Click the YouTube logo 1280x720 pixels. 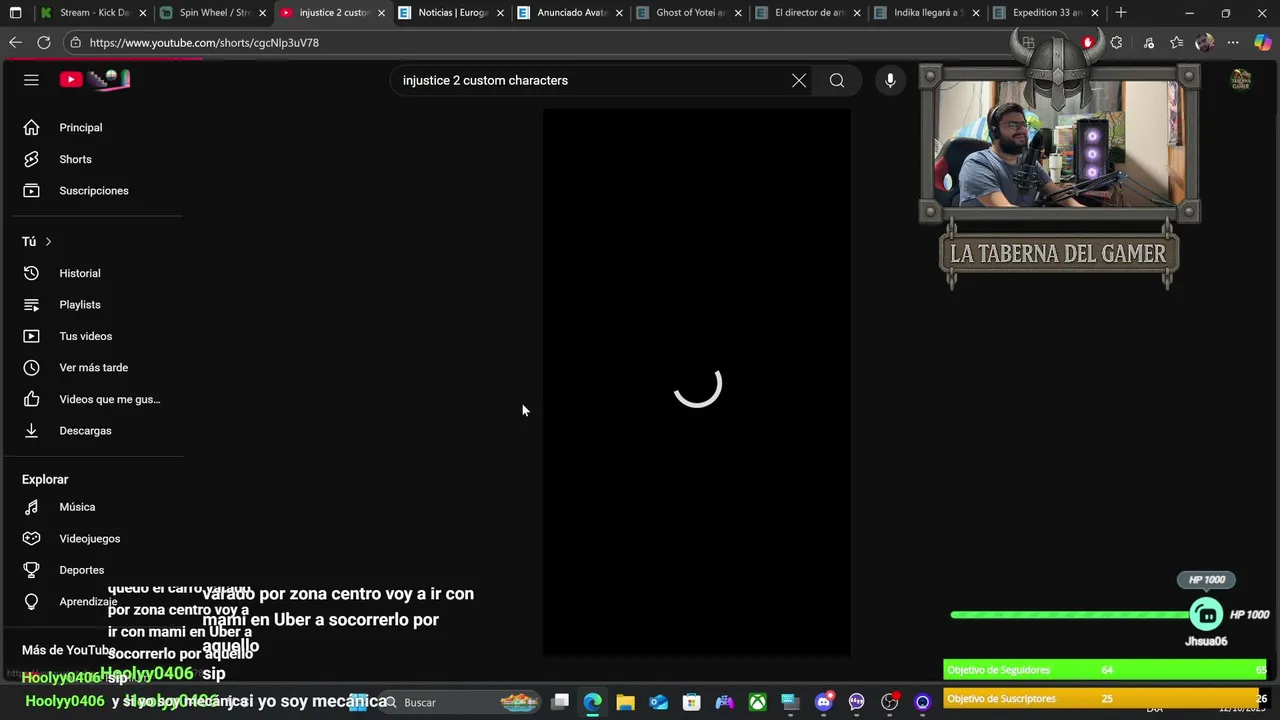(95, 80)
